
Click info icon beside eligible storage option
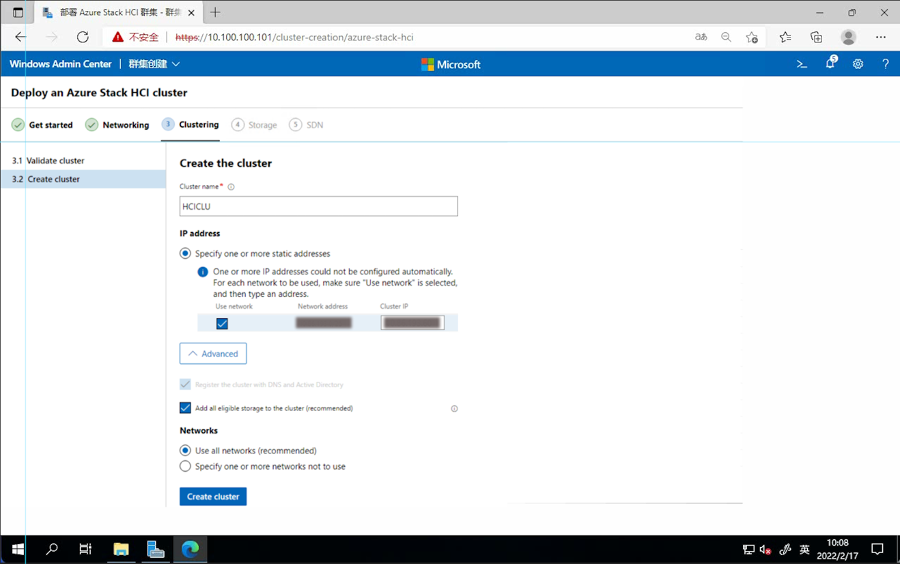click(454, 409)
